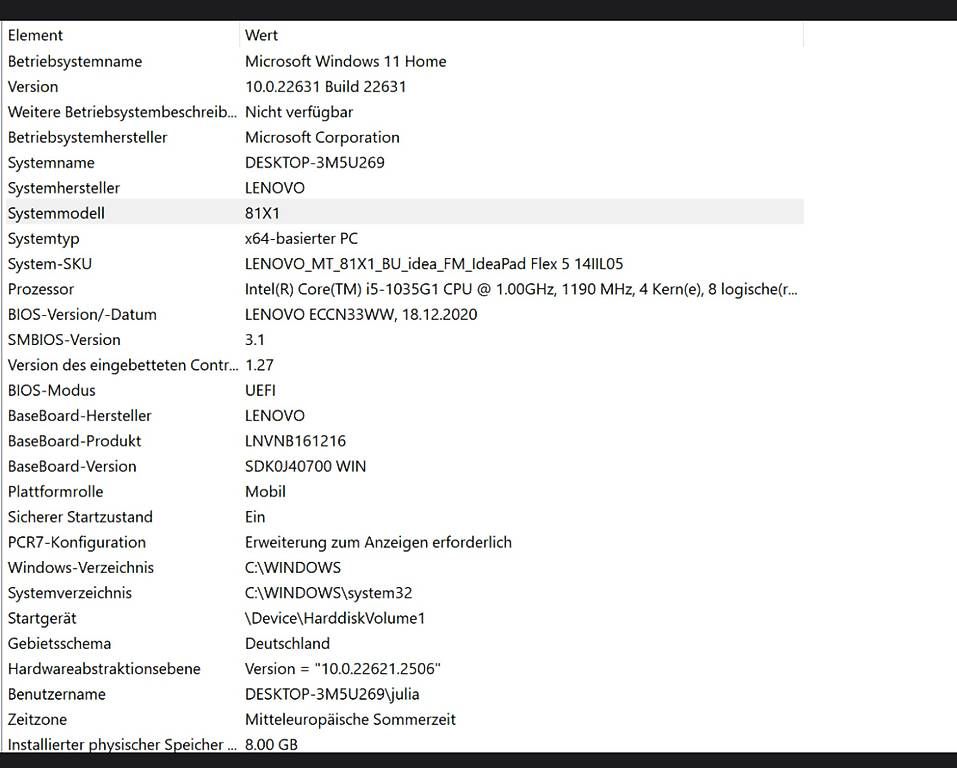Select Gebietsschema value Deutschland

[287, 644]
